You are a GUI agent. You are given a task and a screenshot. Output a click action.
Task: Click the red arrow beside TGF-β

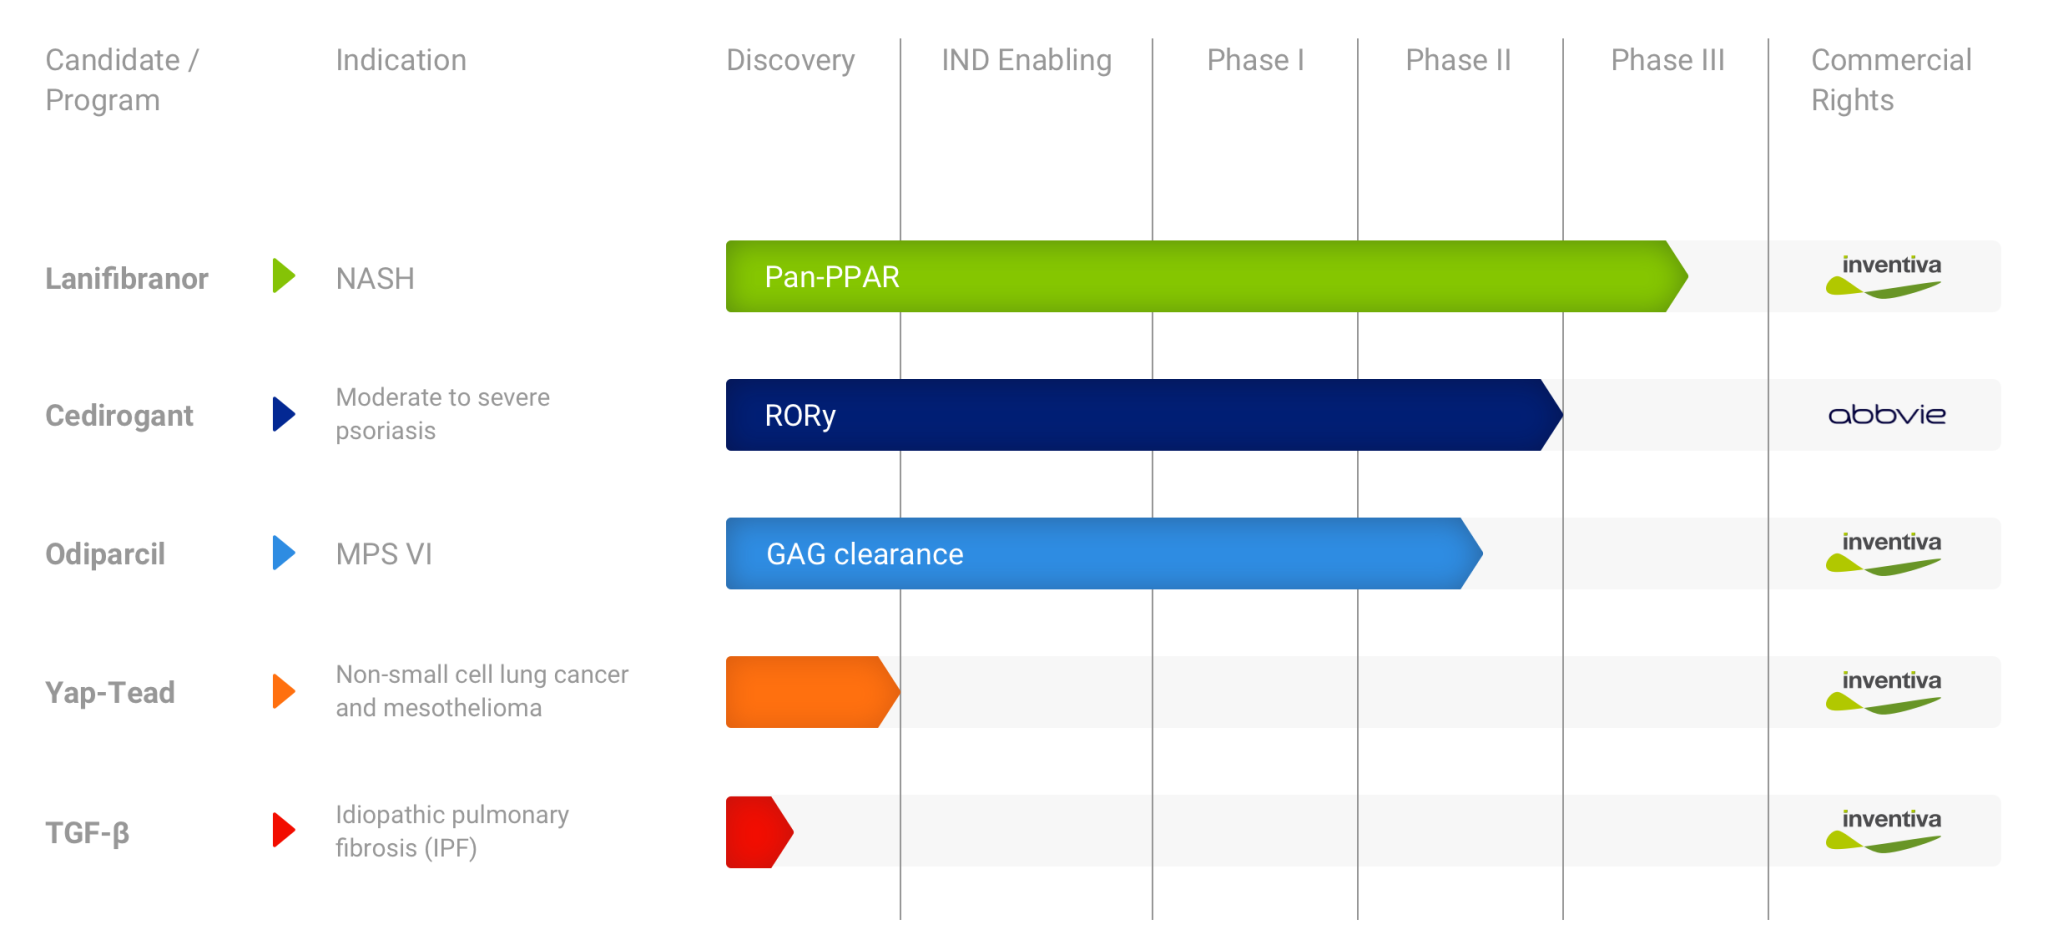click(283, 830)
